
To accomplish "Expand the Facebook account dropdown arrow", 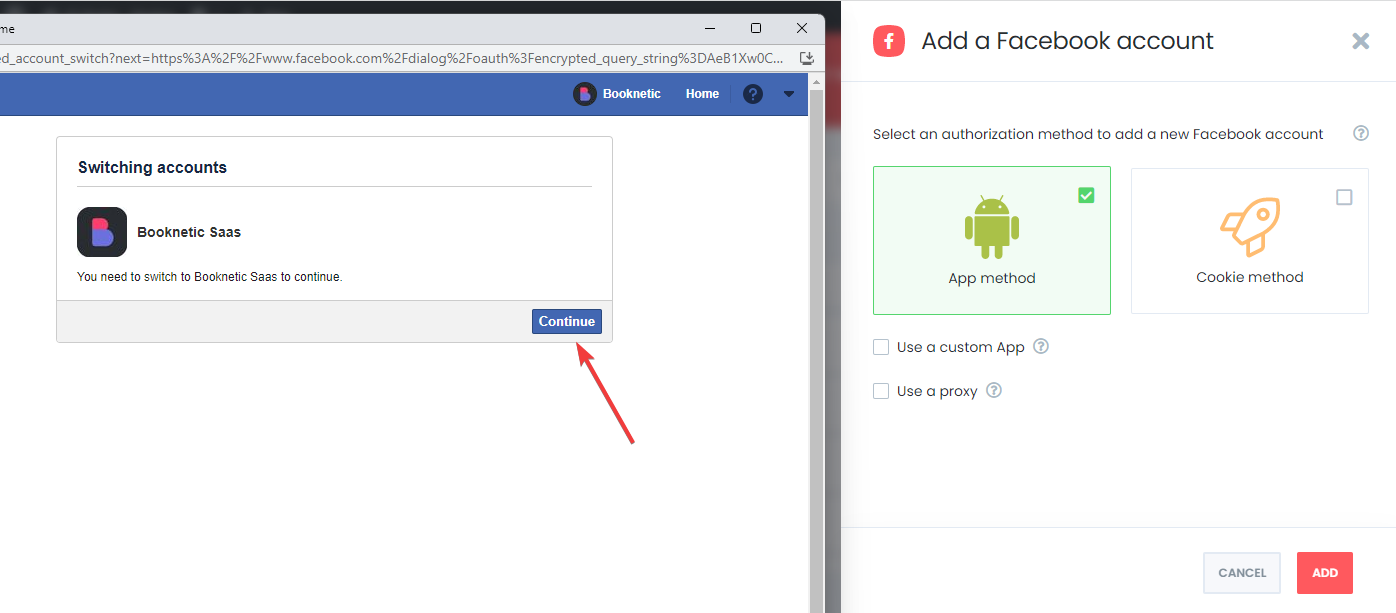I will coord(789,94).
